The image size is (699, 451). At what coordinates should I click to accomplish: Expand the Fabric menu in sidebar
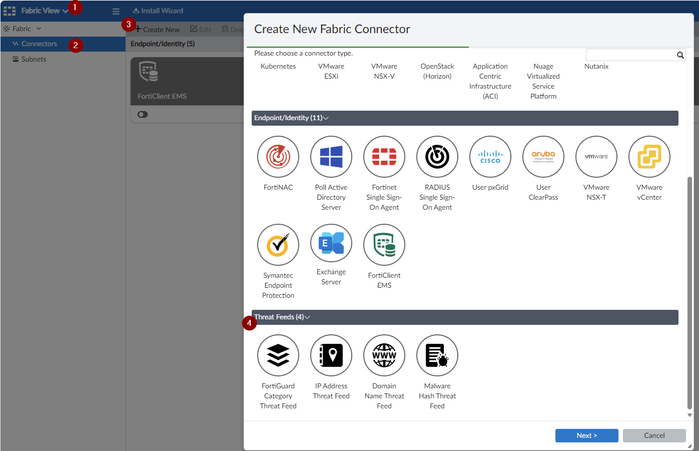click(26, 29)
